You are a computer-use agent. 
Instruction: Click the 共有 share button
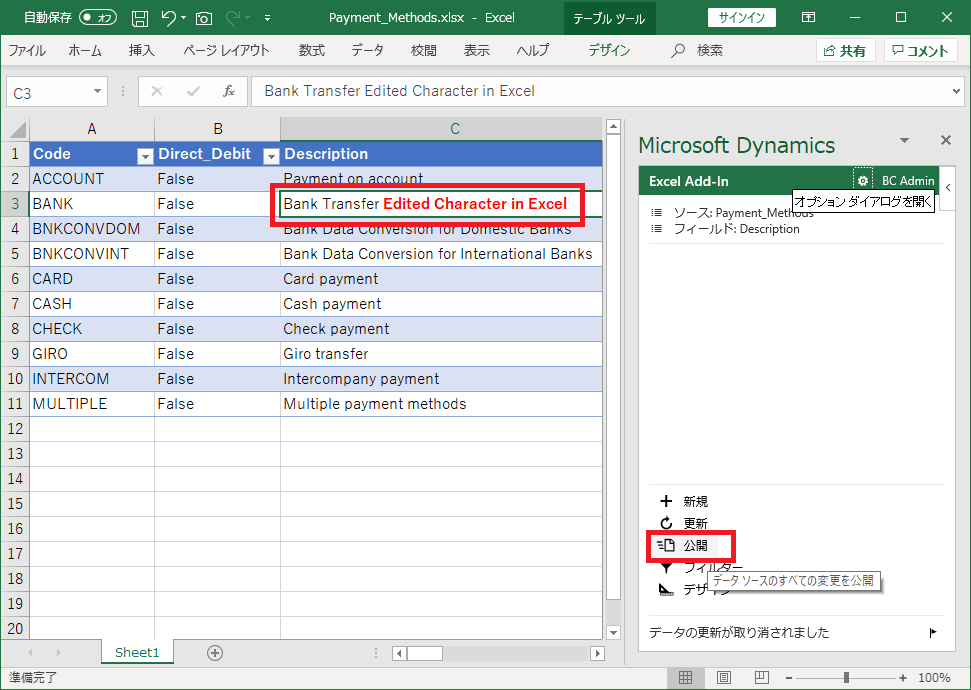coord(845,51)
